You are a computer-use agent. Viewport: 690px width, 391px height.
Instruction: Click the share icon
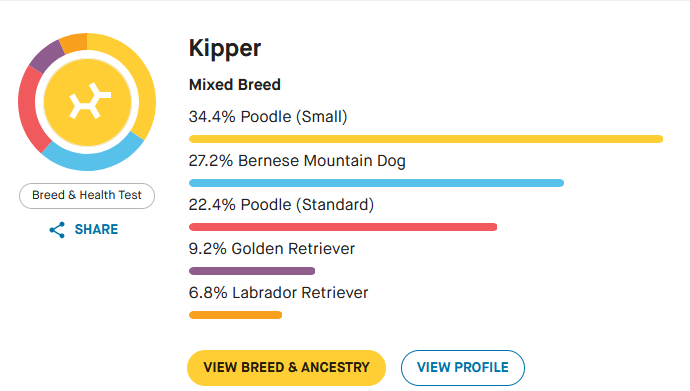coord(57,230)
